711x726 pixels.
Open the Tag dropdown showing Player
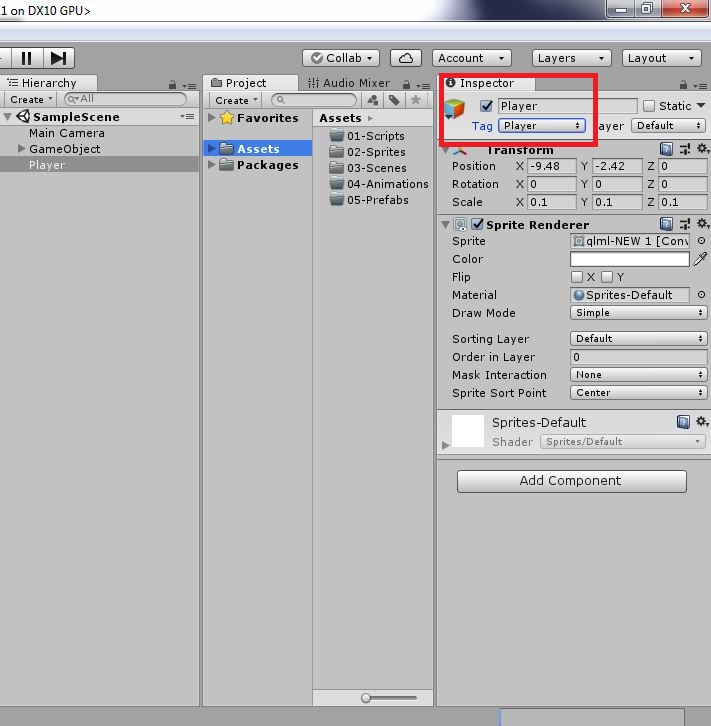tap(541, 126)
